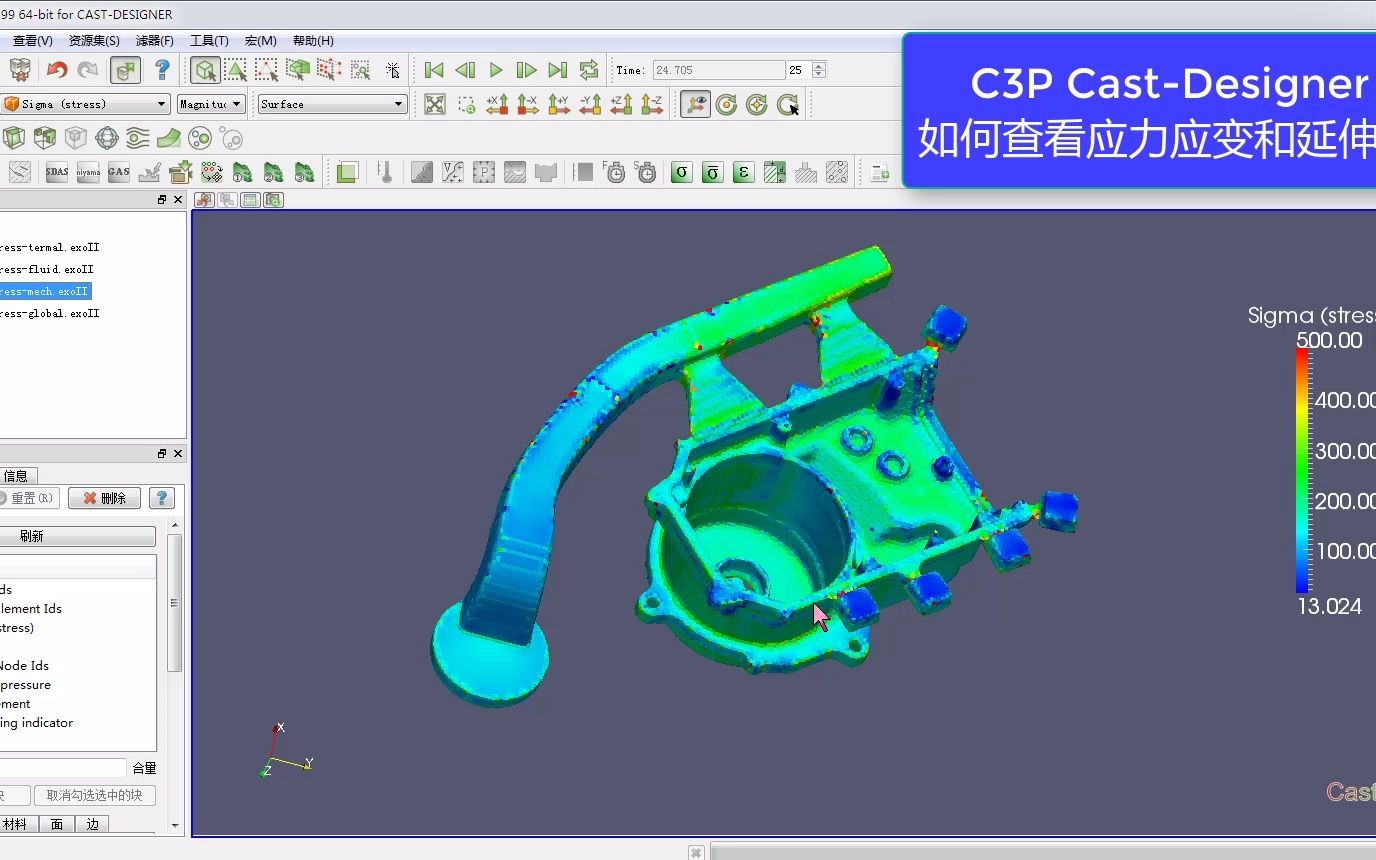Click the sigma-bar effective stress icon
This screenshot has height=860, width=1376.
(x=712, y=172)
